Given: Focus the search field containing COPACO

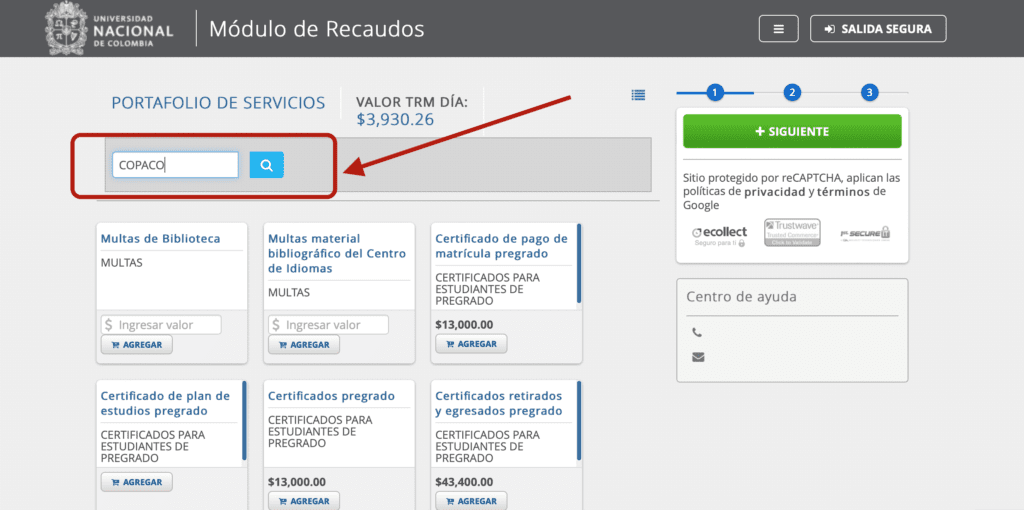Looking at the screenshot, I should click(x=175, y=165).
